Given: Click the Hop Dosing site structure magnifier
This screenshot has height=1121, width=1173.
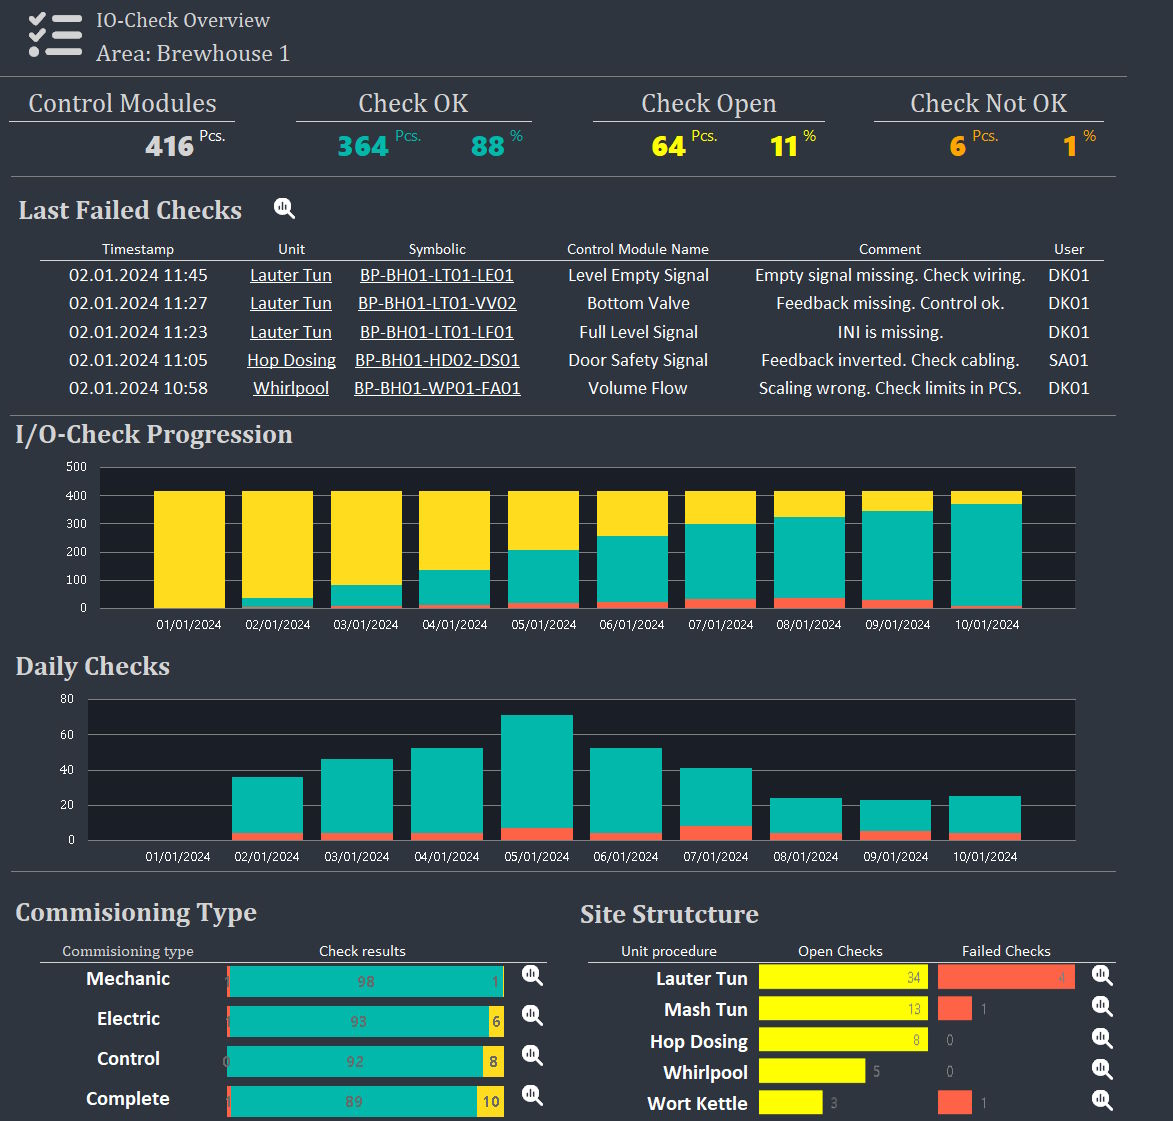Looking at the screenshot, I should tap(1102, 1038).
